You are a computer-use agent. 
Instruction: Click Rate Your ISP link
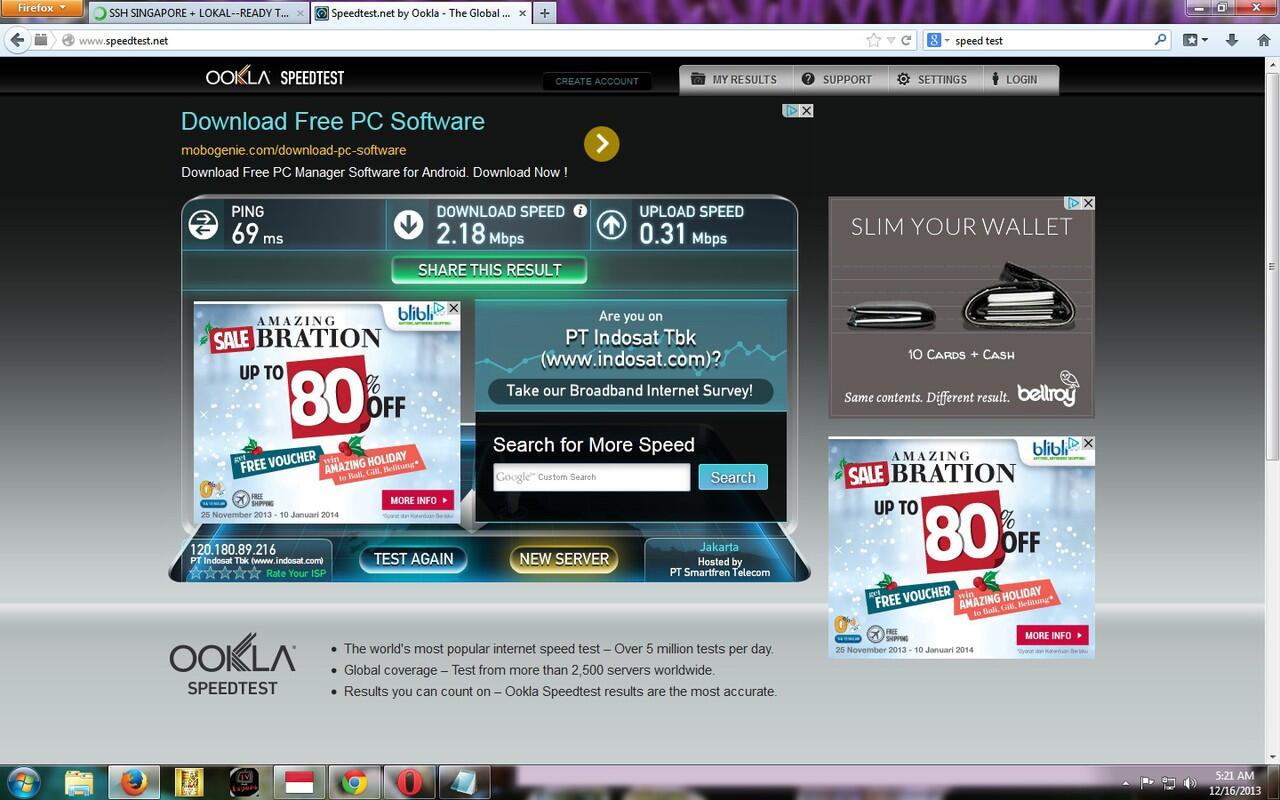[x=296, y=574]
